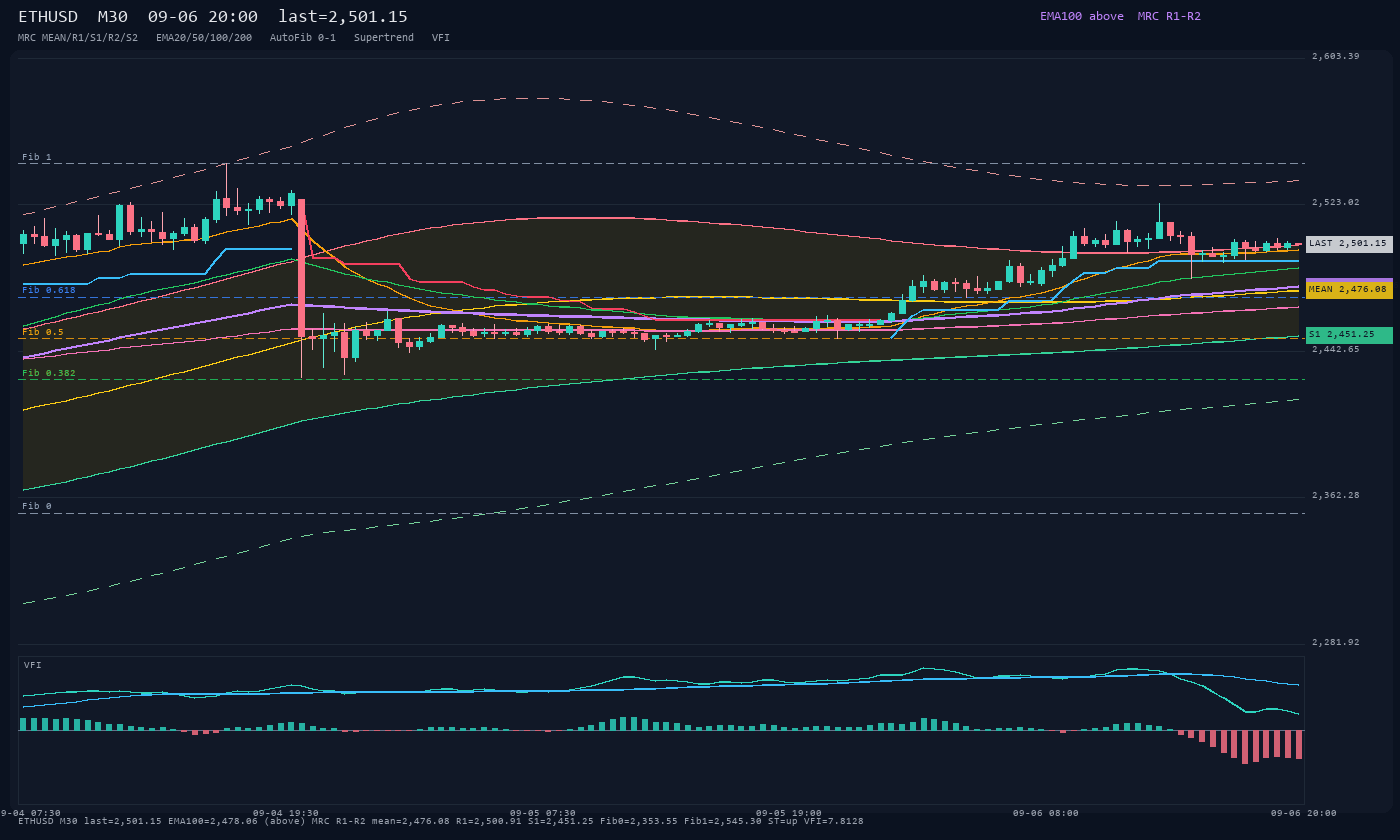The image size is (1400, 840).
Task: Click the Fib 1 level label
Action: tap(37, 157)
